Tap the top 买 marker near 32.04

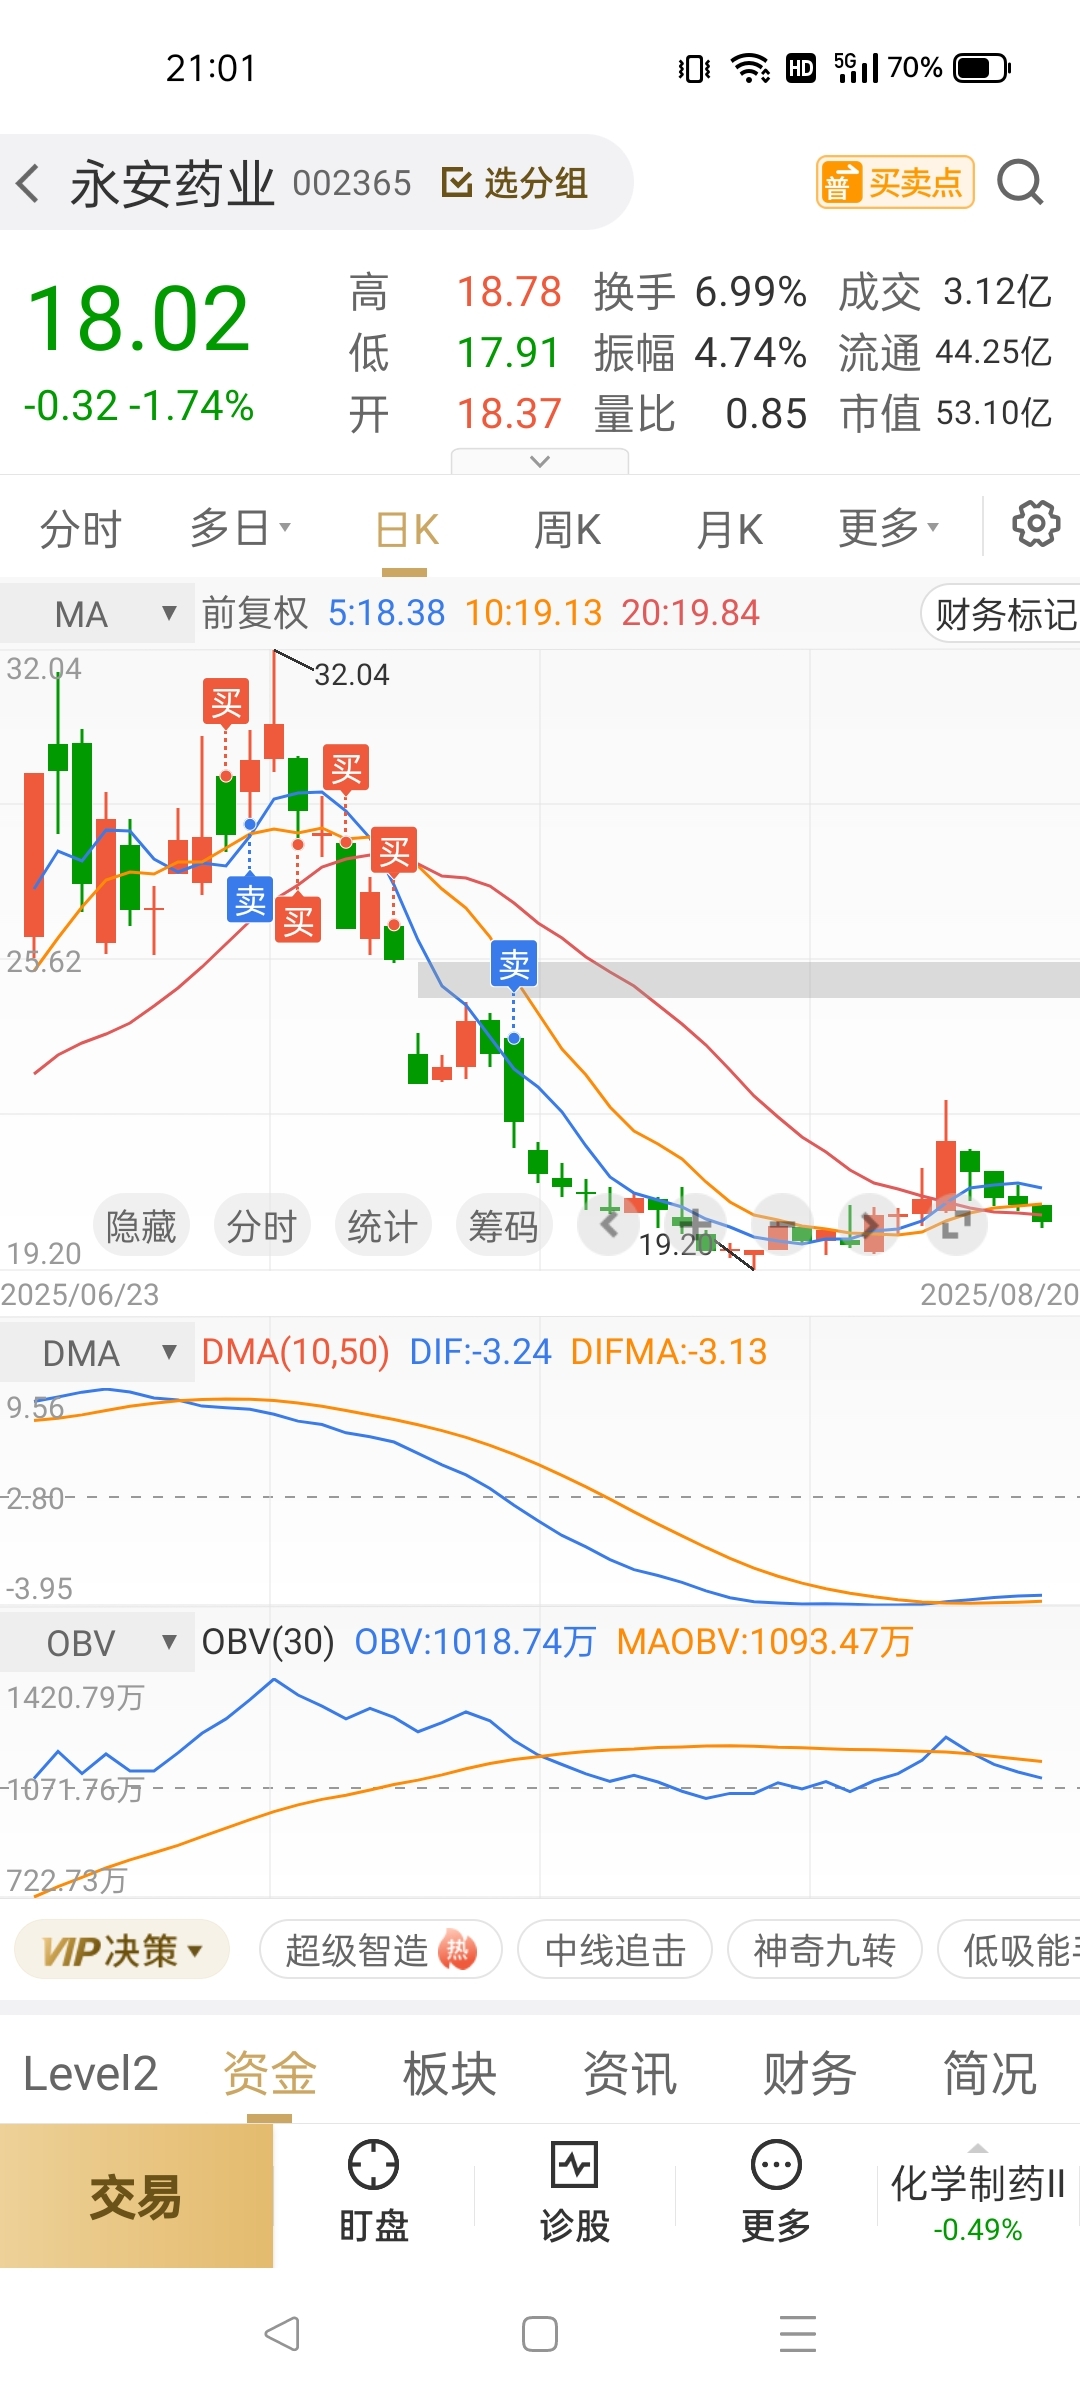pos(226,703)
